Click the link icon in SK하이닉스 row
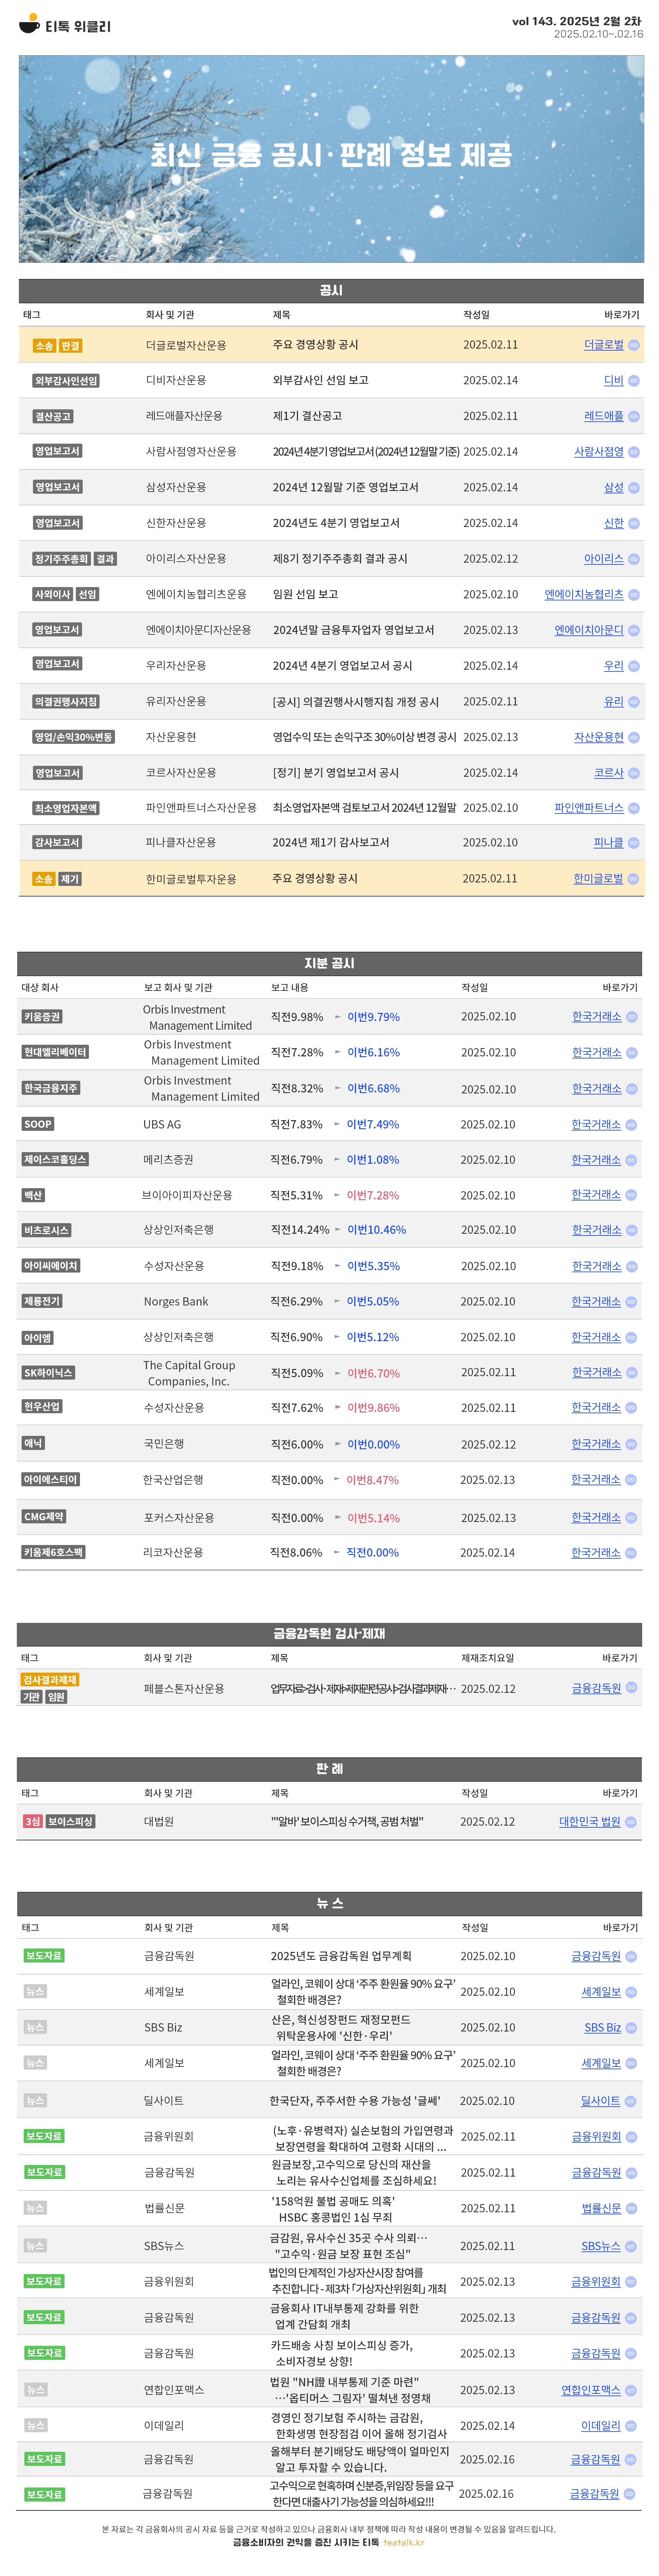659x2576 pixels. [632, 1373]
